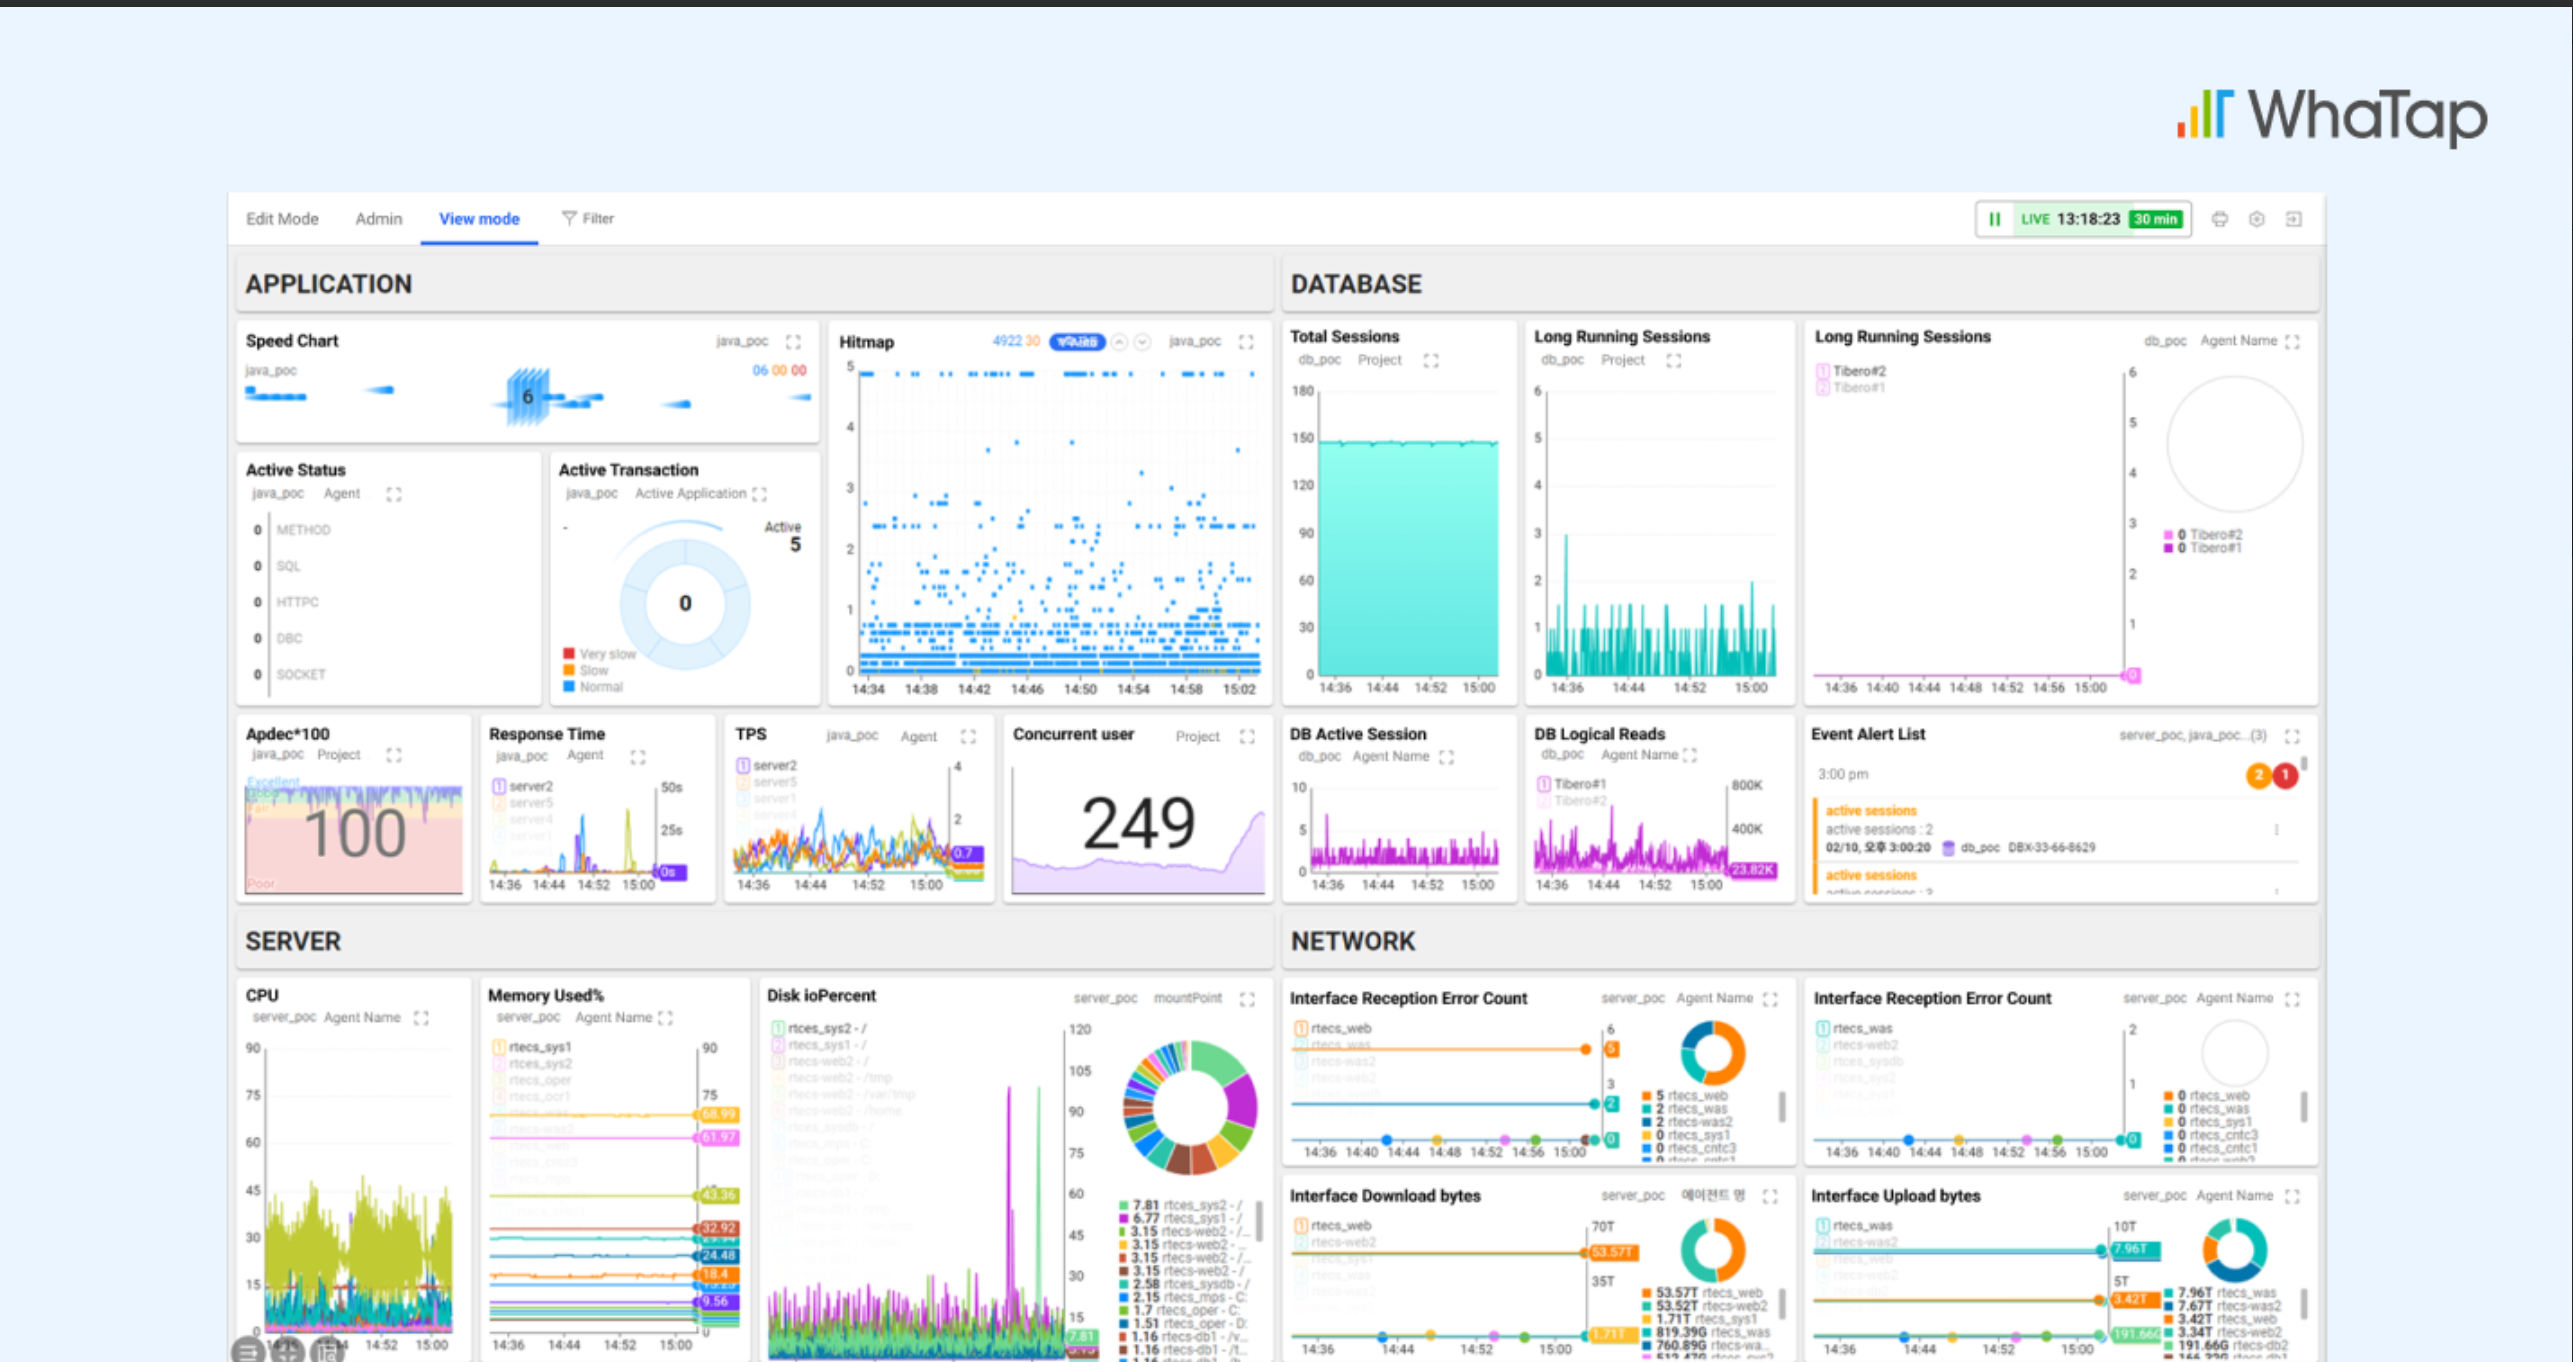Click the Concurrent user 249 value
Image resolution: width=2573 pixels, height=1362 pixels.
coord(1139,825)
